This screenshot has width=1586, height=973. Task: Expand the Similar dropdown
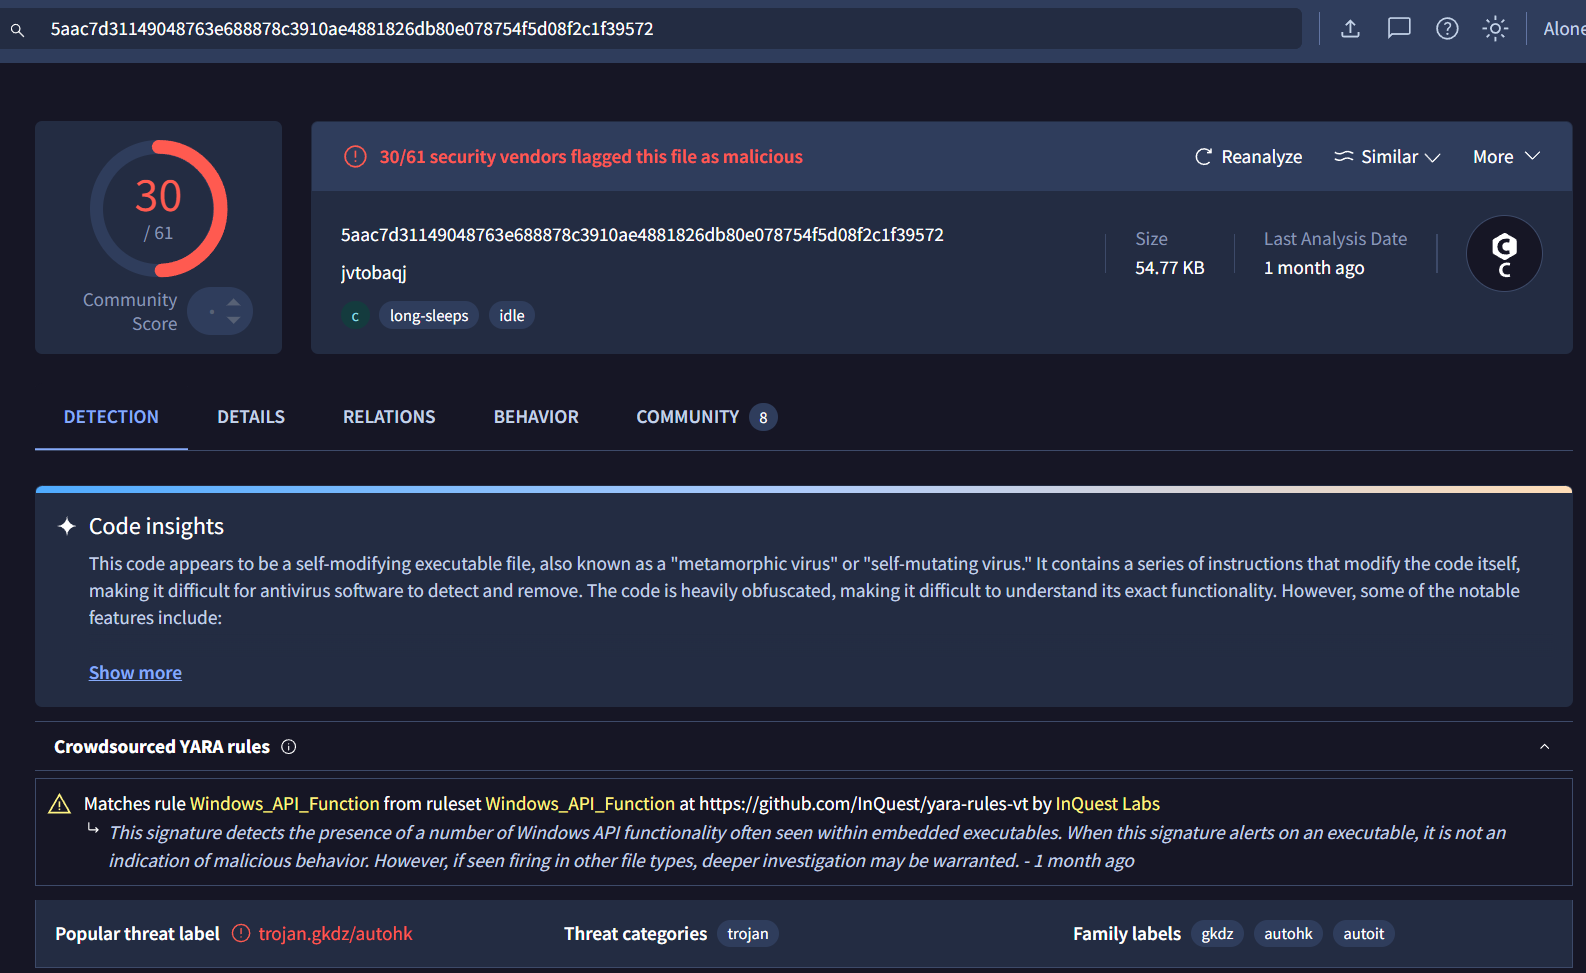coord(1387,157)
